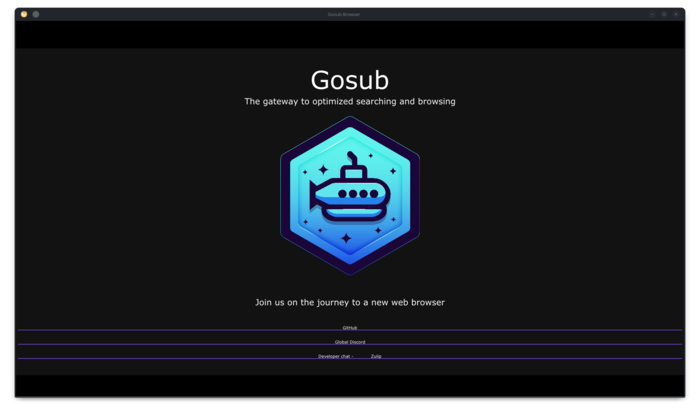Image resolution: width=700 pixels, height=419 pixels.
Task: Open the Zulip developer chat link
Action: 376,356
